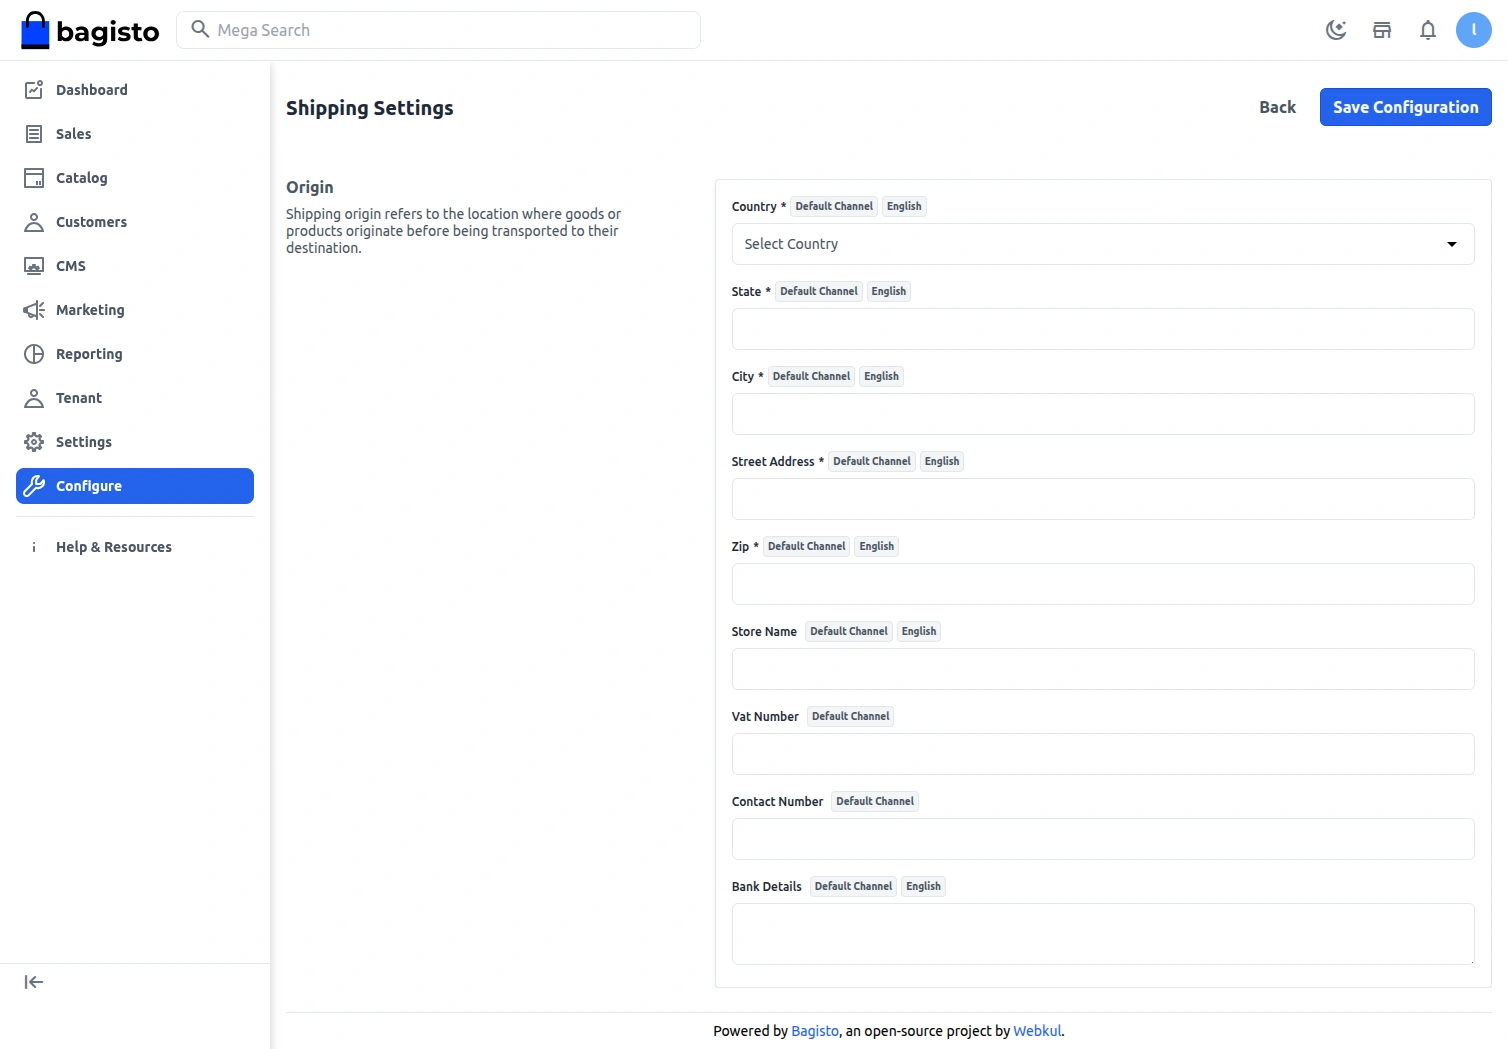The height and width of the screenshot is (1049, 1508).
Task: Click the Tenant person icon
Action: 34,398
